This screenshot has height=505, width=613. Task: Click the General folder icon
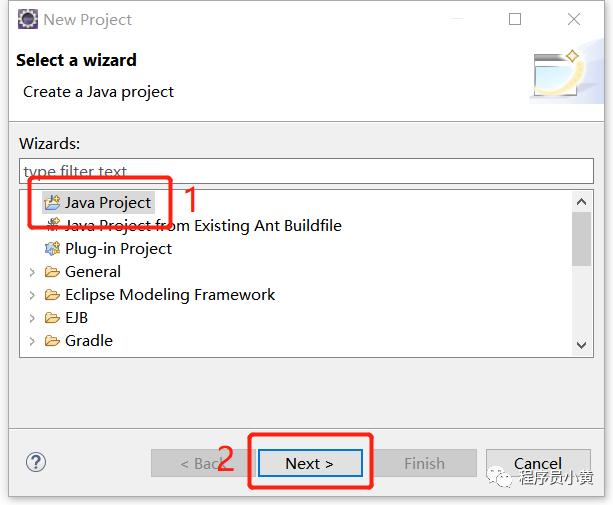coord(52,272)
